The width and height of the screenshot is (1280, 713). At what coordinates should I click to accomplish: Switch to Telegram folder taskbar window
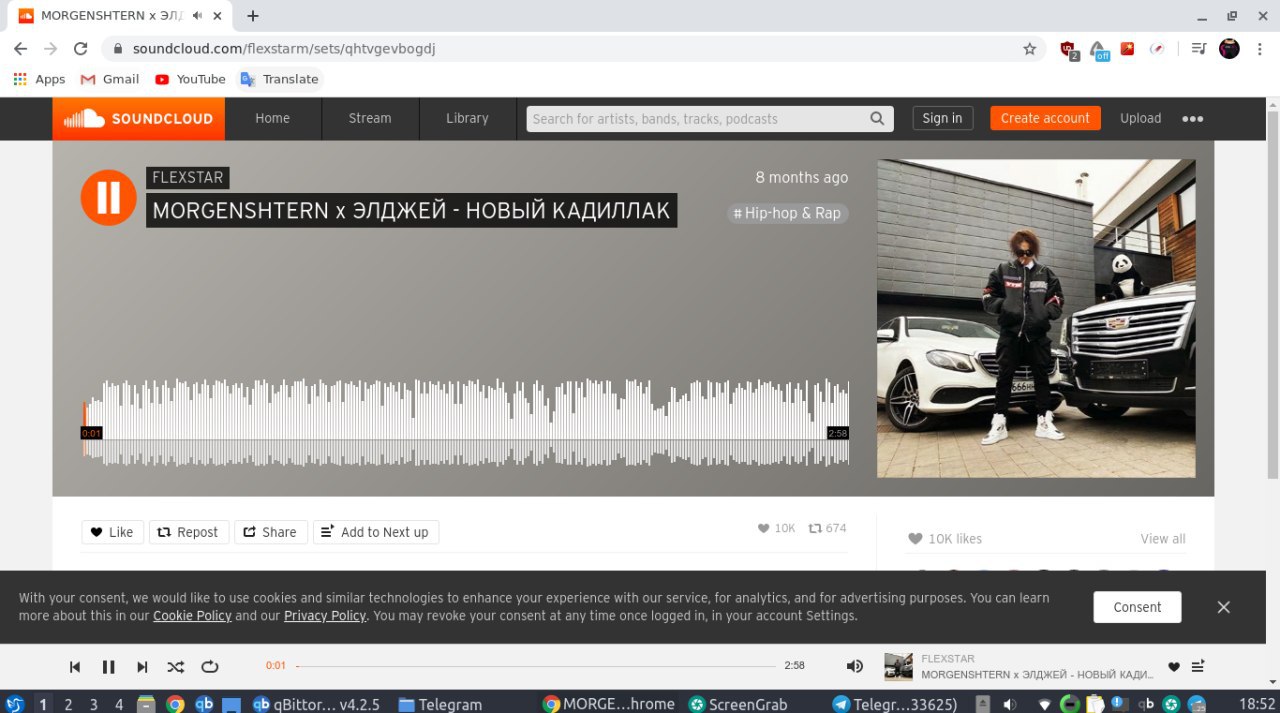pos(441,704)
